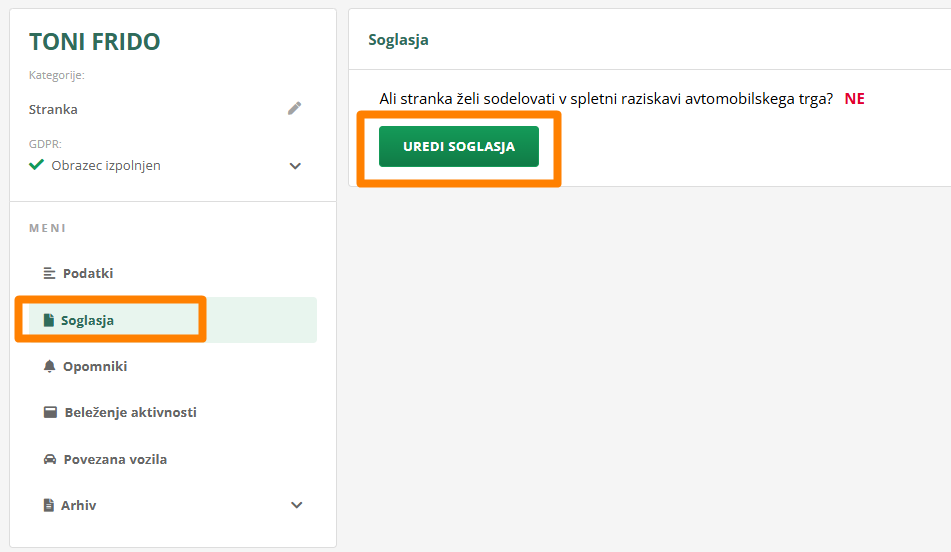Click the file icon beside Arhiv
The image size is (951, 552).
[48, 506]
